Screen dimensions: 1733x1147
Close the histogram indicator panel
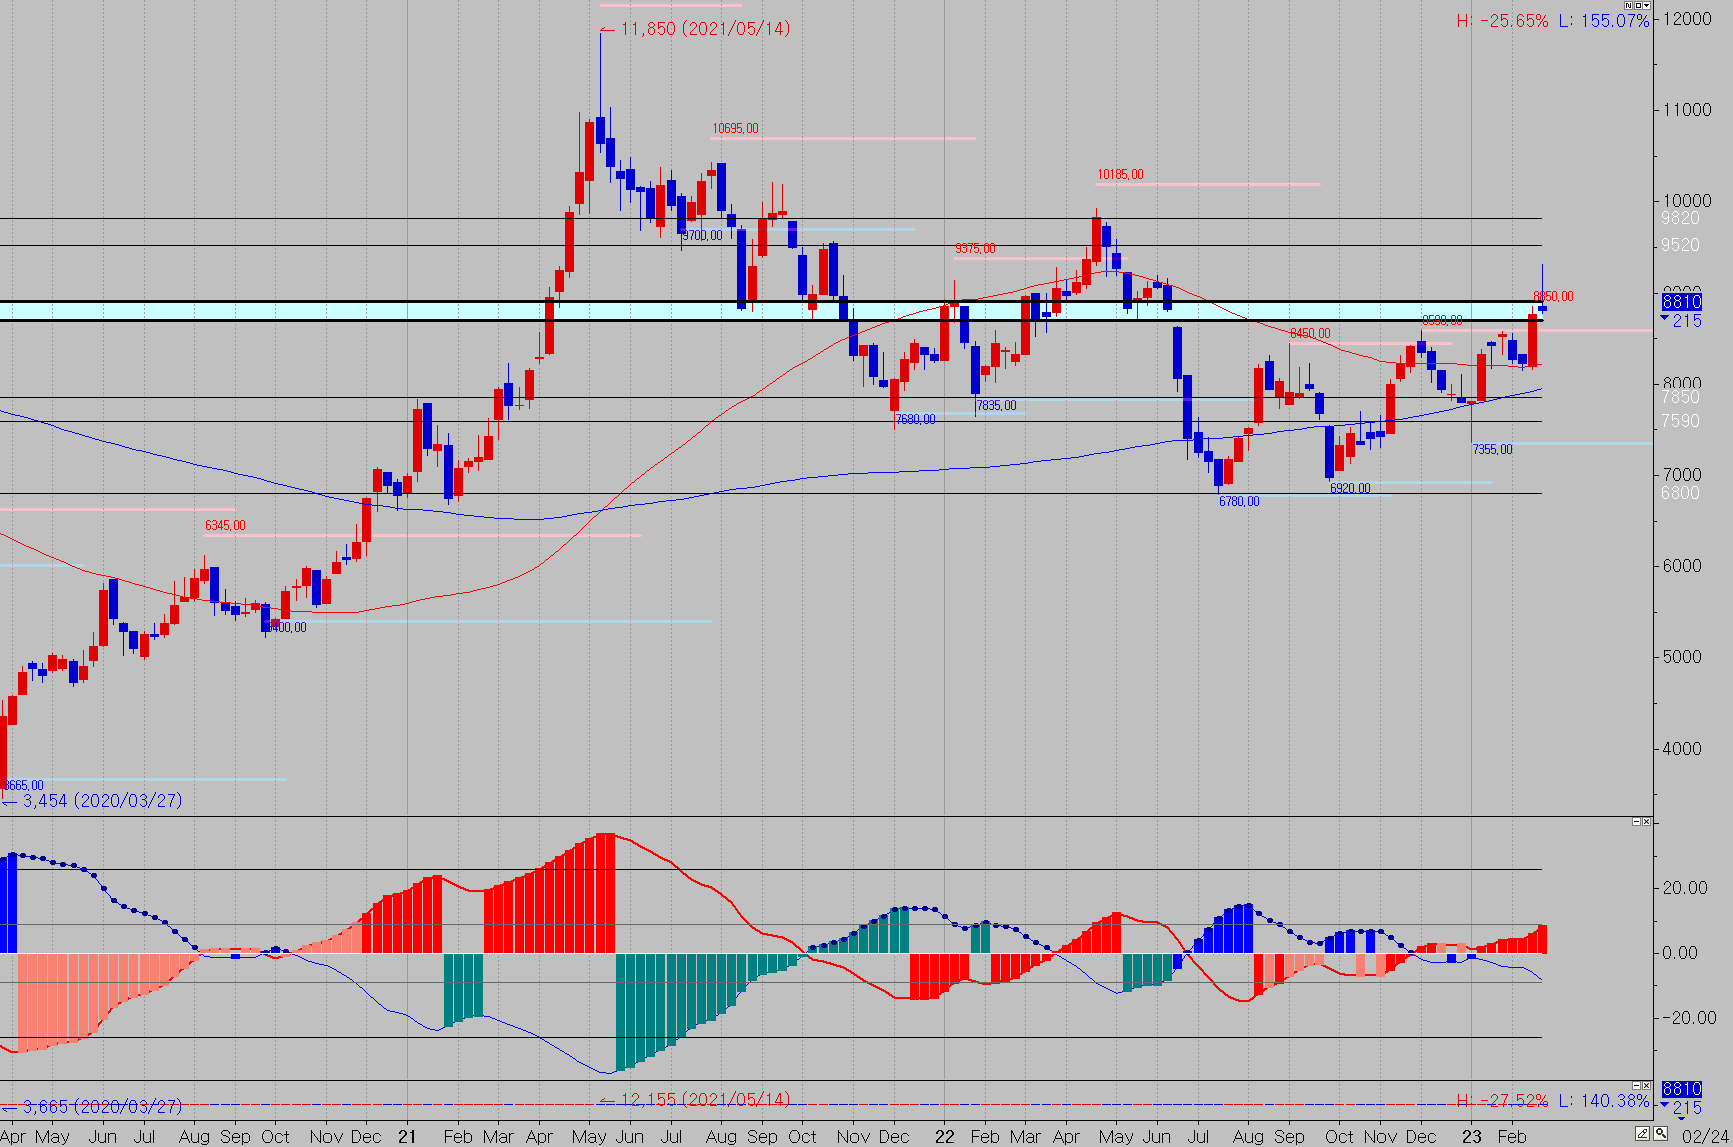pos(1647,821)
